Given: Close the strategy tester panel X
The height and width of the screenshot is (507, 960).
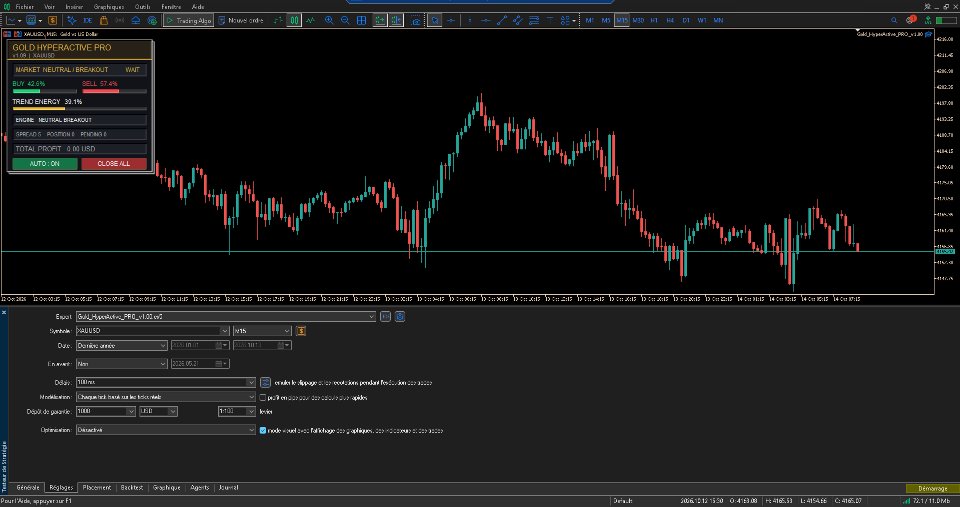Looking at the screenshot, I should click(4, 312).
